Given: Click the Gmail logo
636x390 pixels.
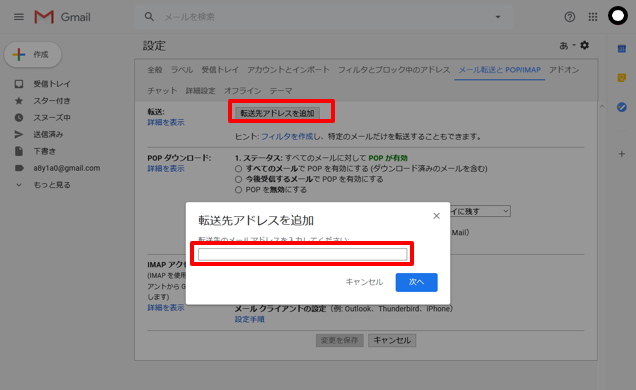Looking at the screenshot, I should pos(62,17).
